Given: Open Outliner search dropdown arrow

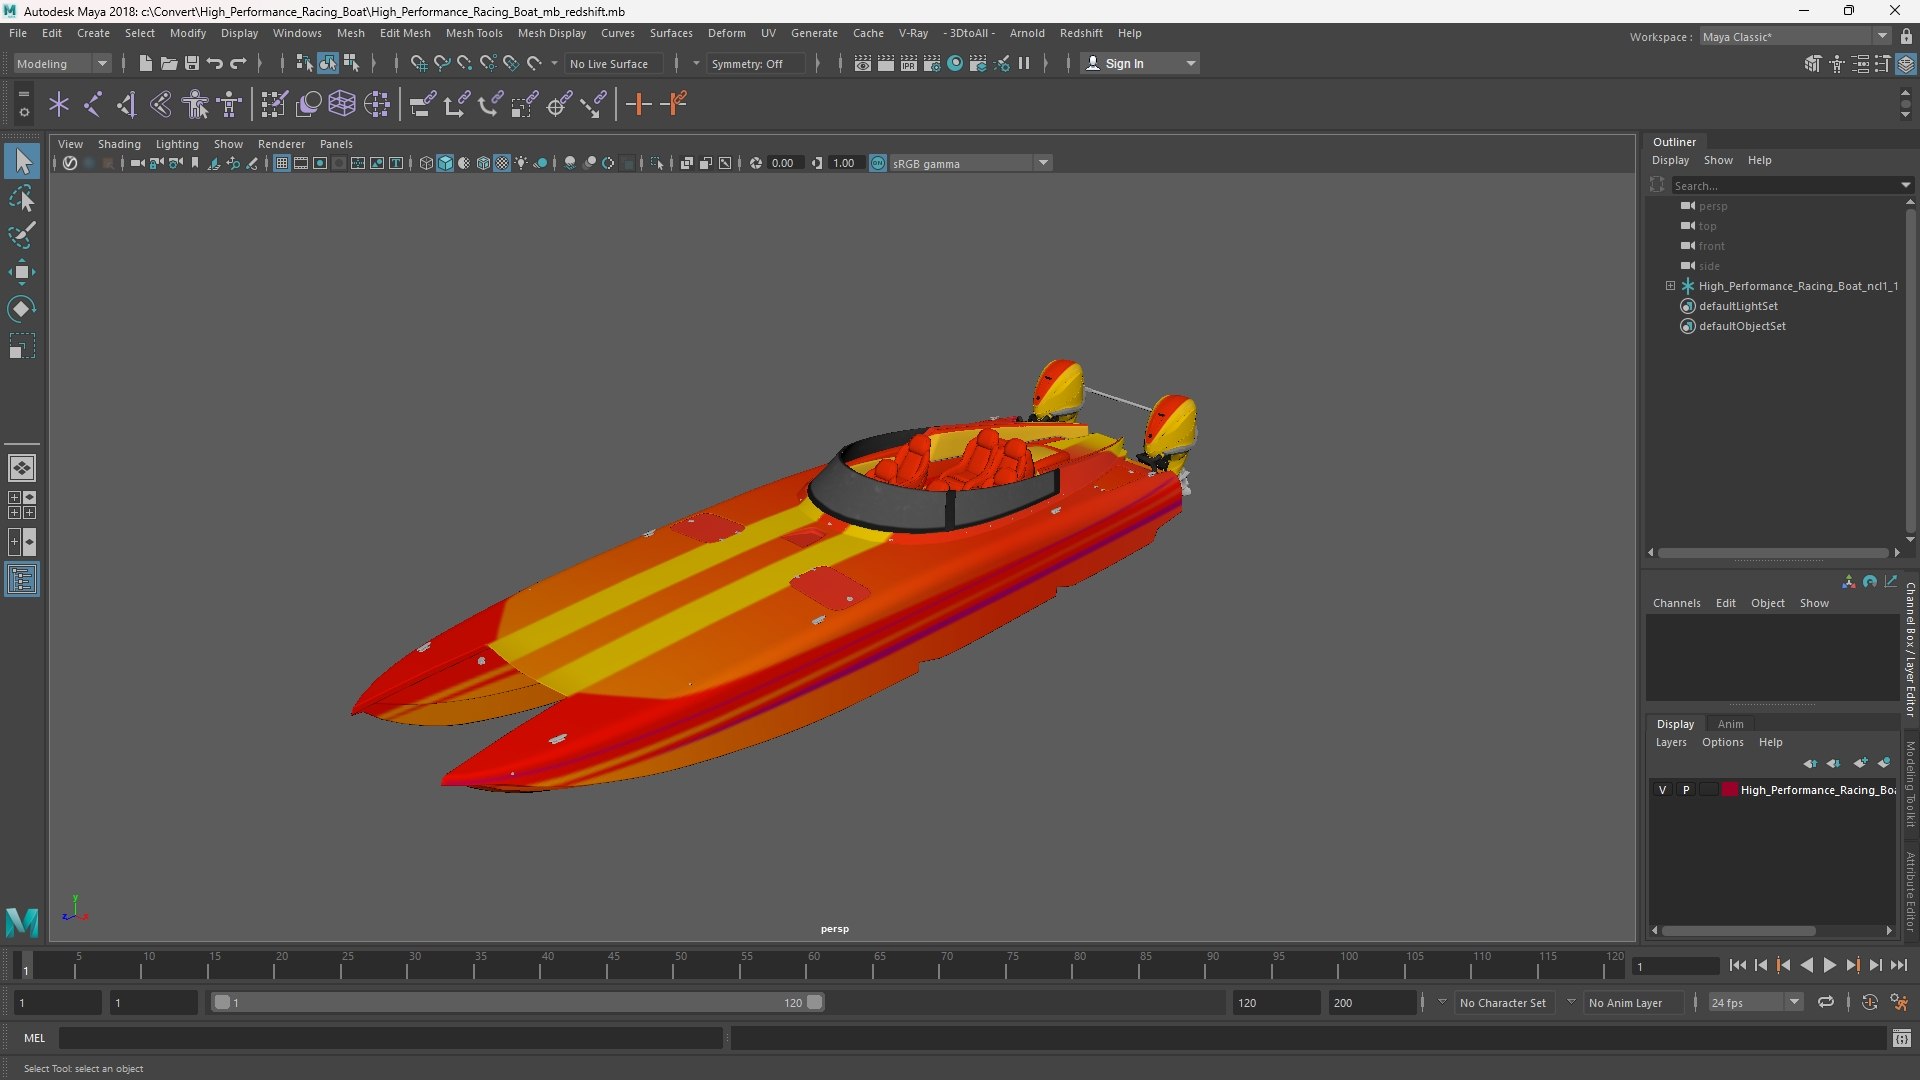Looking at the screenshot, I should pyautogui.click(x=1905, y=185).
